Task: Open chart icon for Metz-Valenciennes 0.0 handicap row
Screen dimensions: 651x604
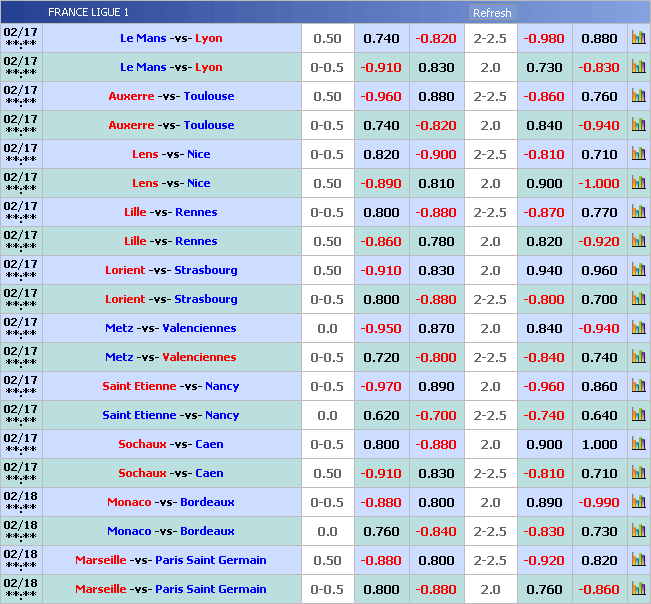Action: 638,329
